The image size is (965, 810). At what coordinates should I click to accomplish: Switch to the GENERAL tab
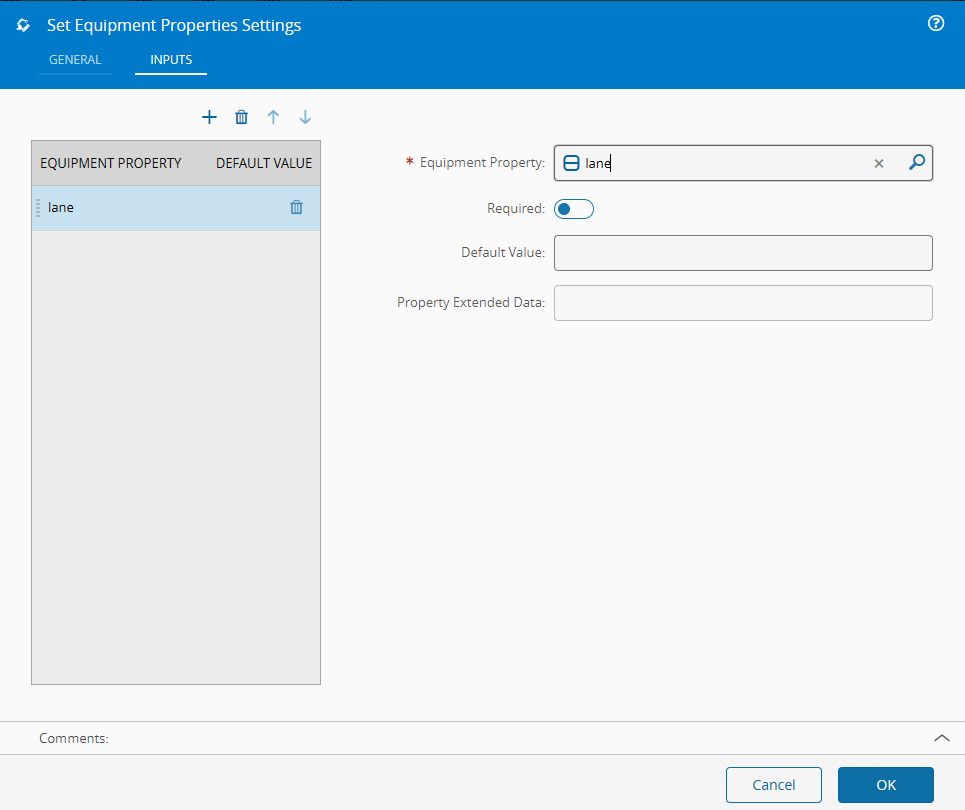[x=75, y=59]
